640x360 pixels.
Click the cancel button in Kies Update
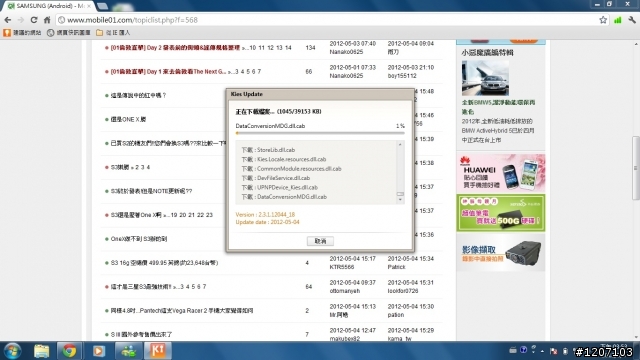pos(320,241)
